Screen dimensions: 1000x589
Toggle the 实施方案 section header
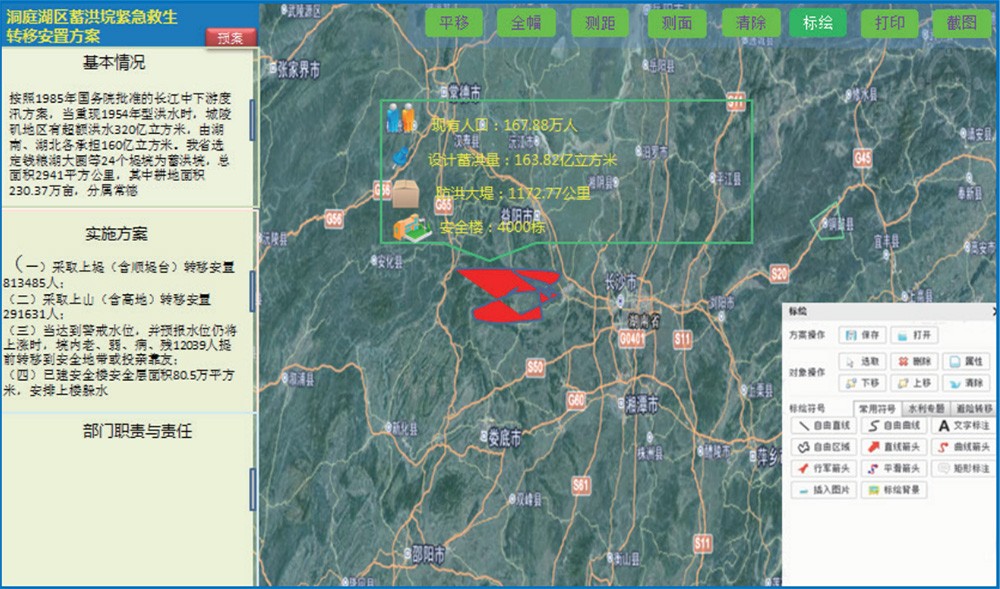[116, 234]
